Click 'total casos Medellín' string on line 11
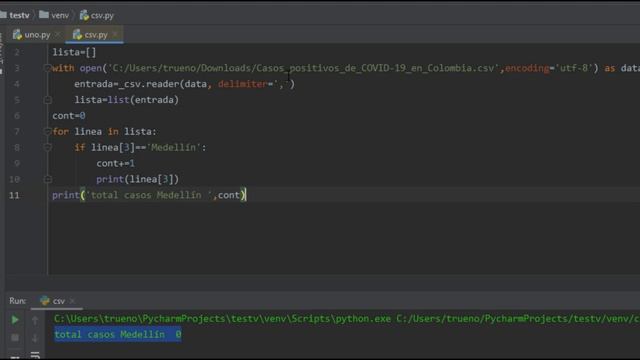The width and height of the screenshot is (640, 360). pos(149,195)
